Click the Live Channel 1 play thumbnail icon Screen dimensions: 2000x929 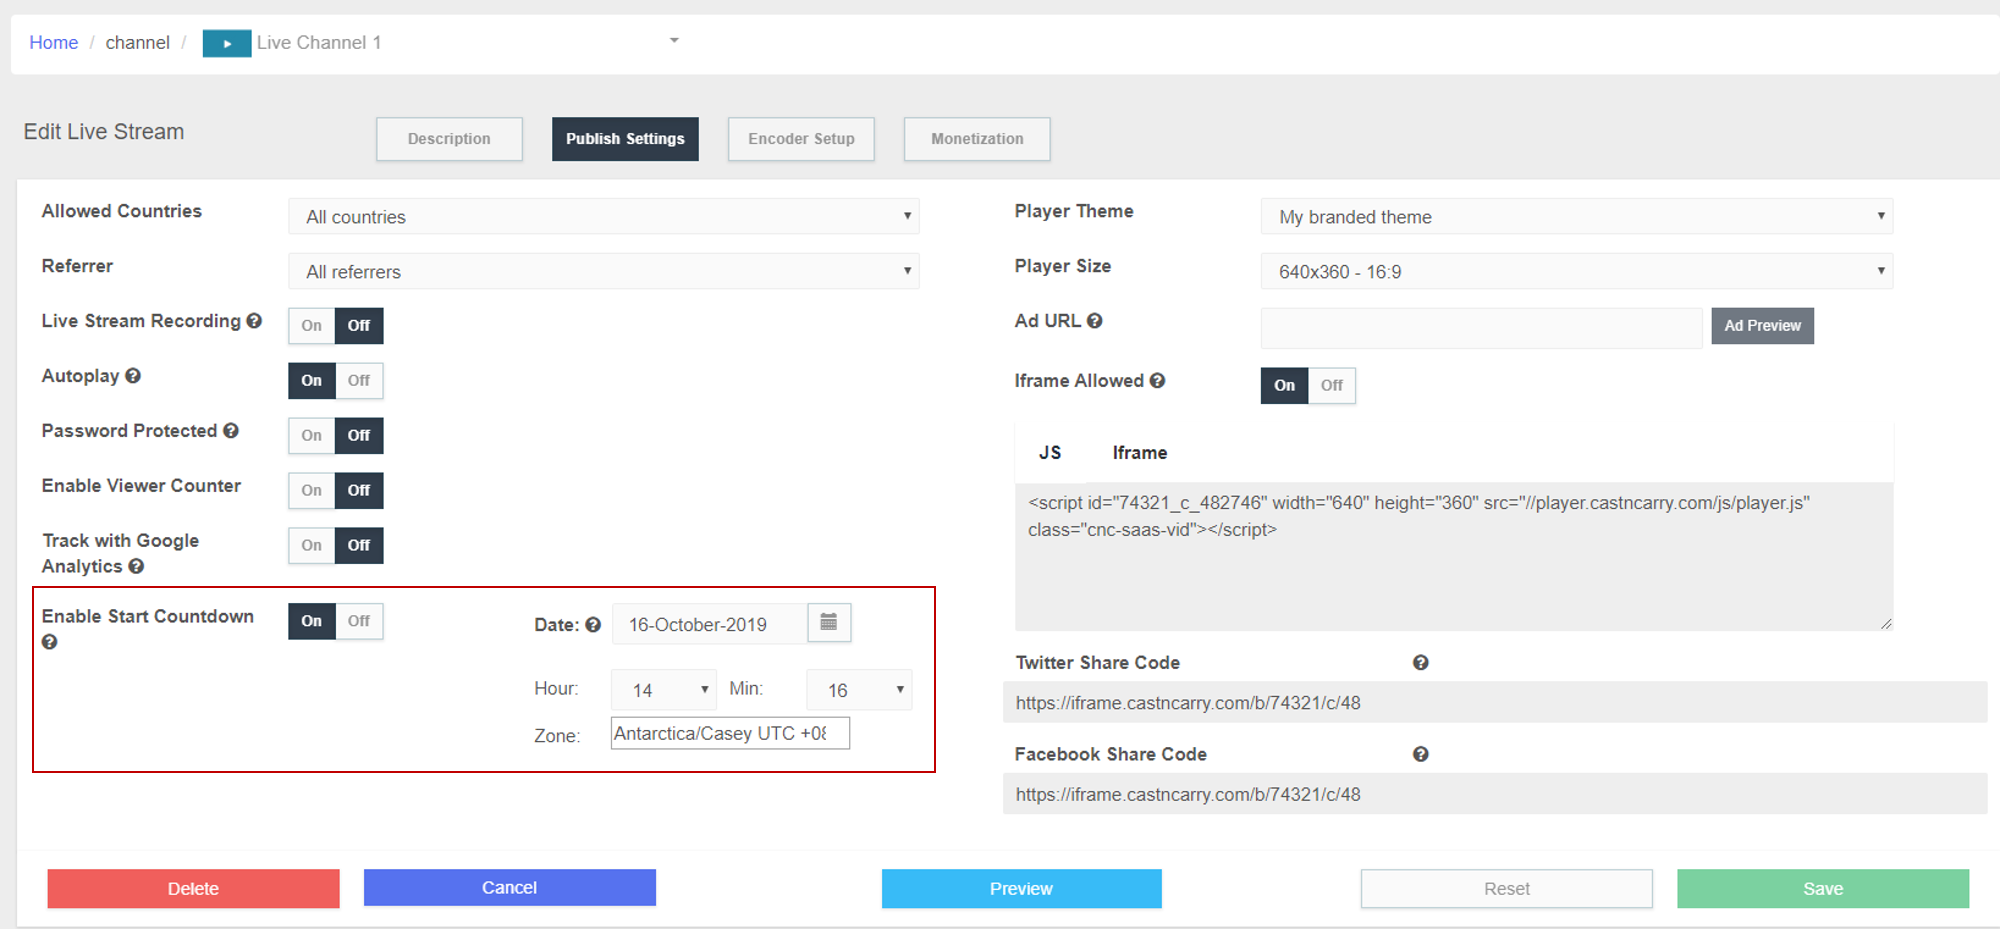point(227,43)
